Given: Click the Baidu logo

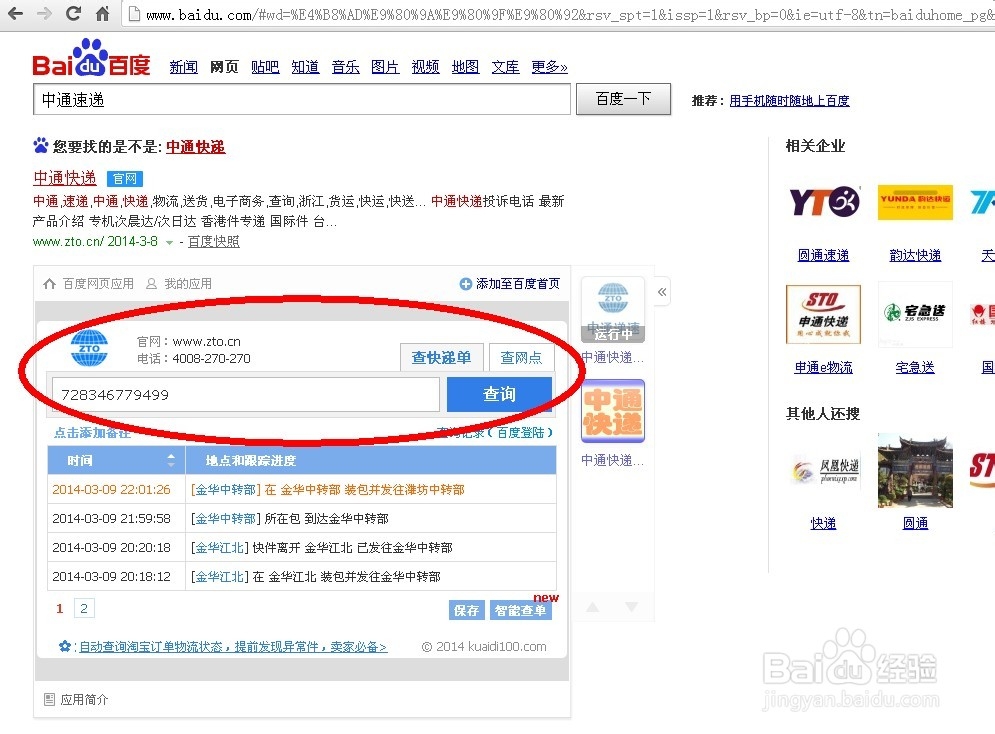Looking at the screenshot, I should pyautogui.click(x=91, y=58).
